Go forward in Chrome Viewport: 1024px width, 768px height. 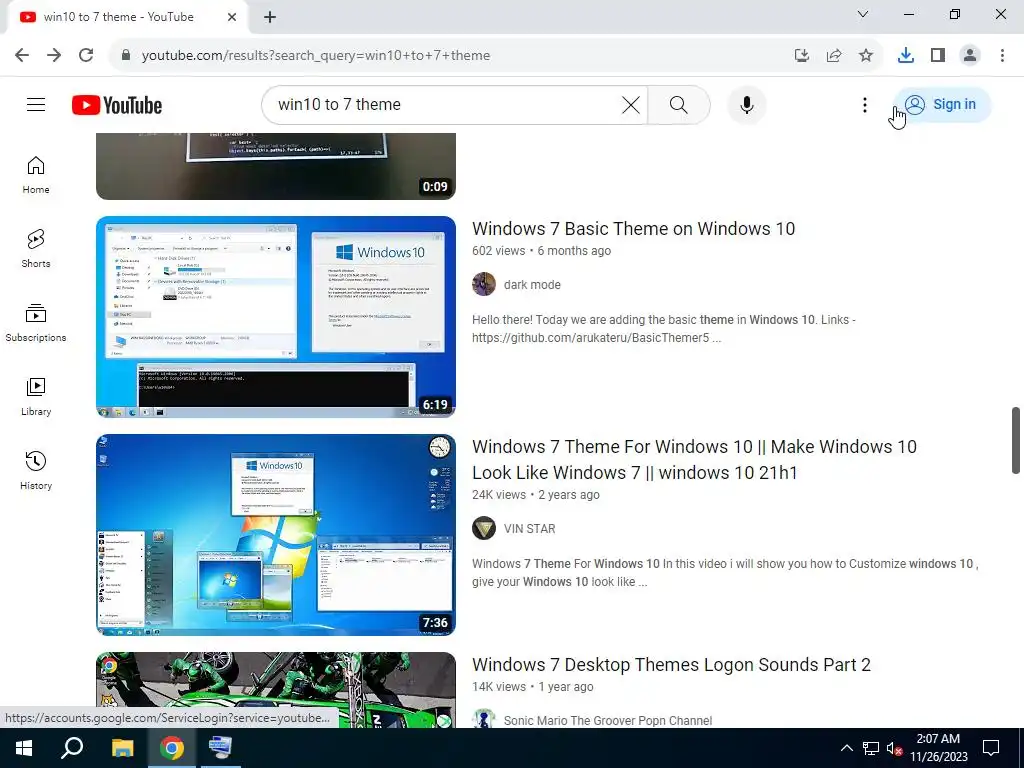pyautogui.click(x=54, y=55)
